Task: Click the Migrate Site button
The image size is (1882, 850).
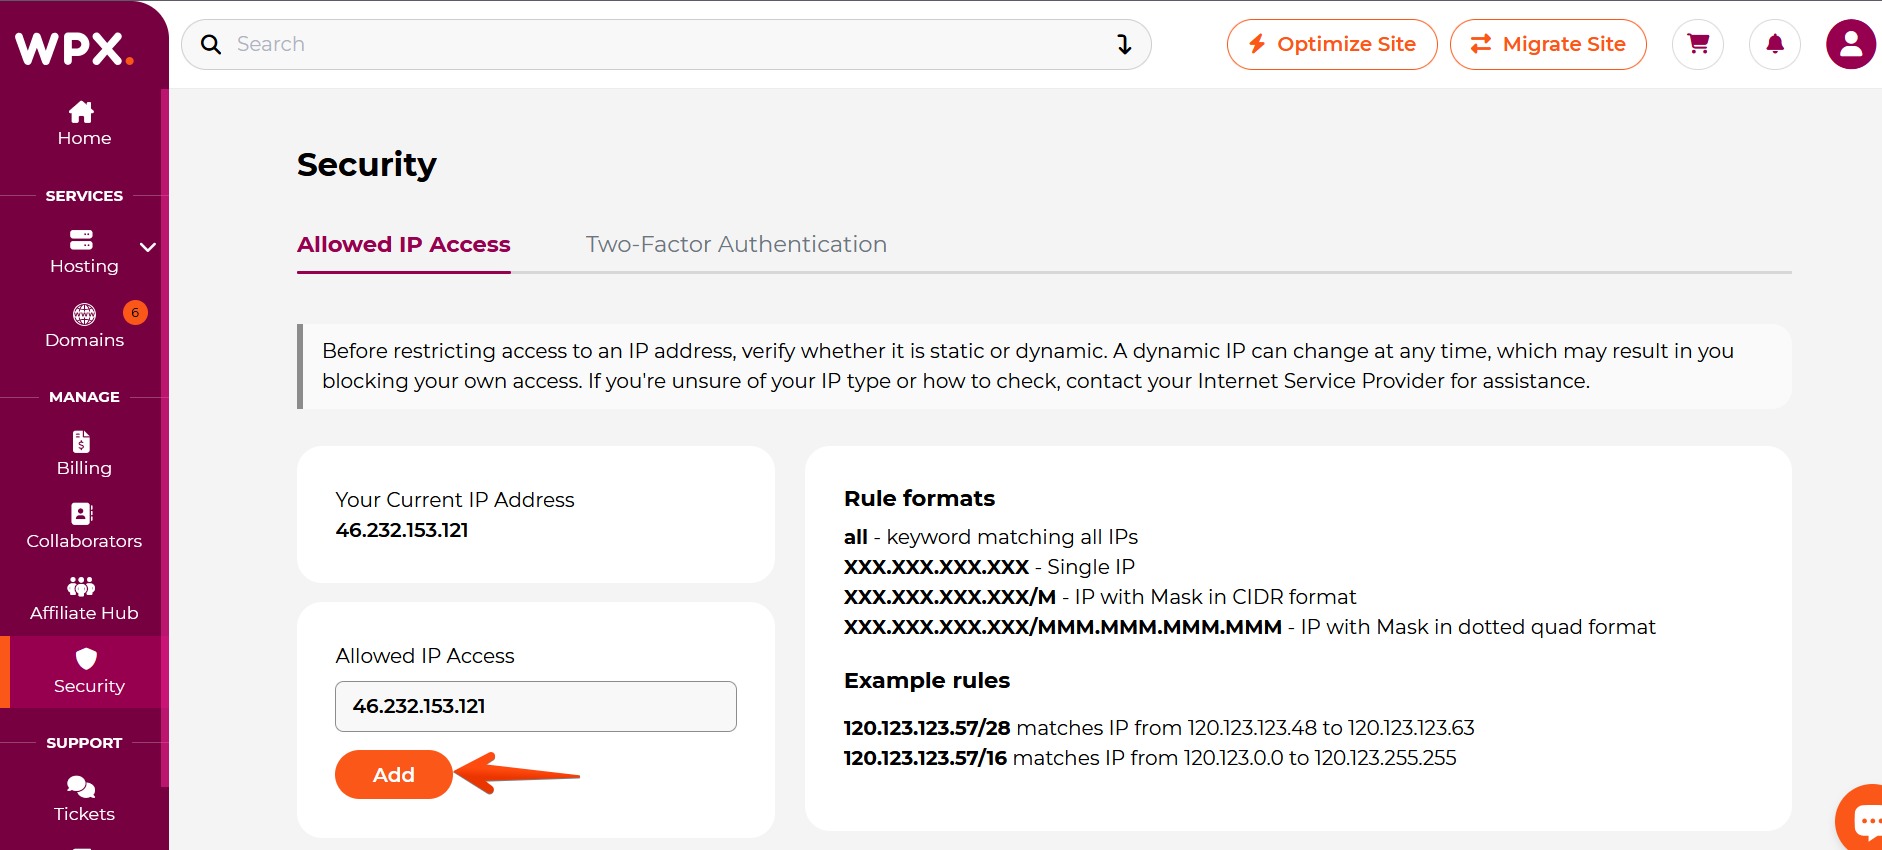Action: coord(1548,44)
